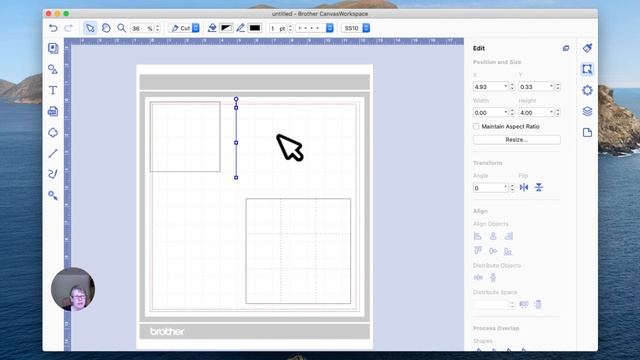Open Y position 0.33 dropdown arrow

[551, 87]
